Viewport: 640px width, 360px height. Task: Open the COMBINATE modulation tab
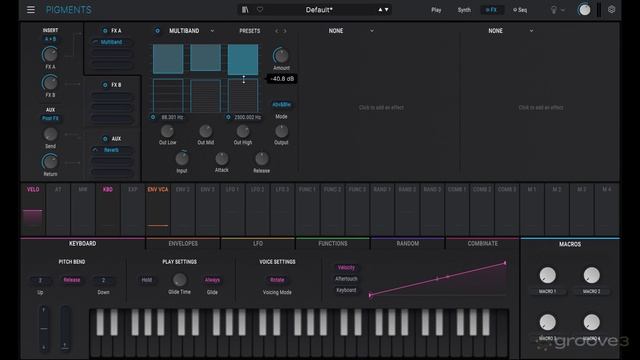482,244
